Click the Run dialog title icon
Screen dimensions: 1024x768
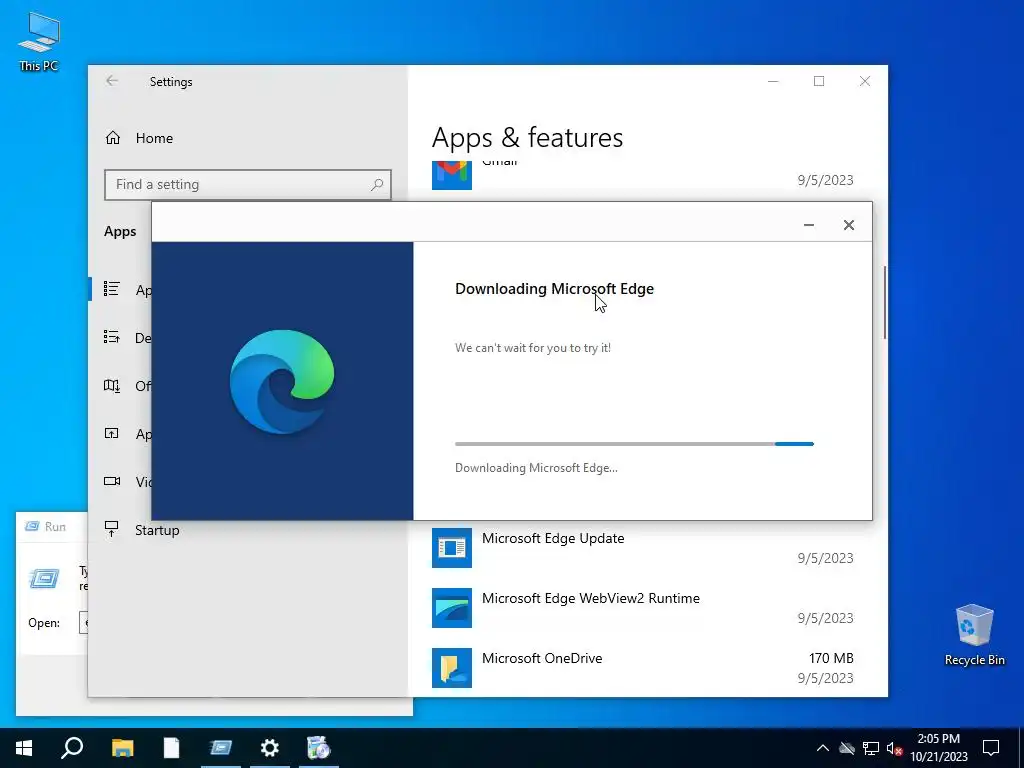click(x=31, y=526)
